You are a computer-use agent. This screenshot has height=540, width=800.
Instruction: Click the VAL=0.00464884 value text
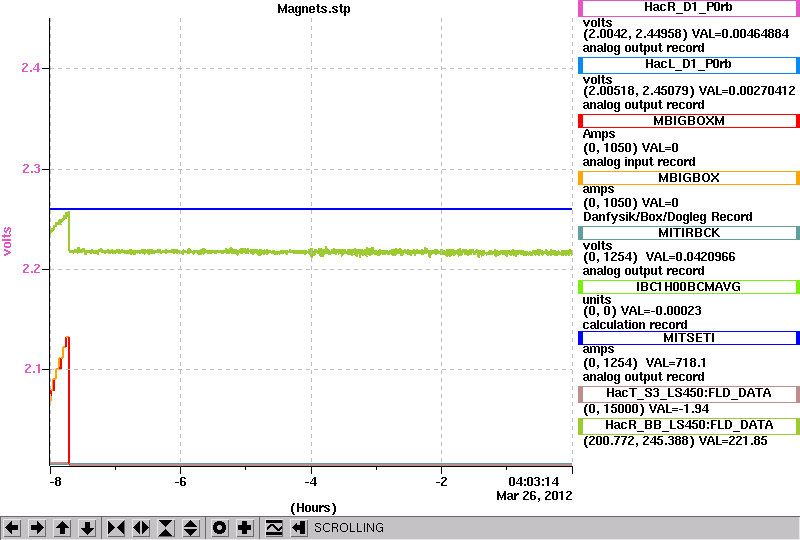[x=740, y=34]
